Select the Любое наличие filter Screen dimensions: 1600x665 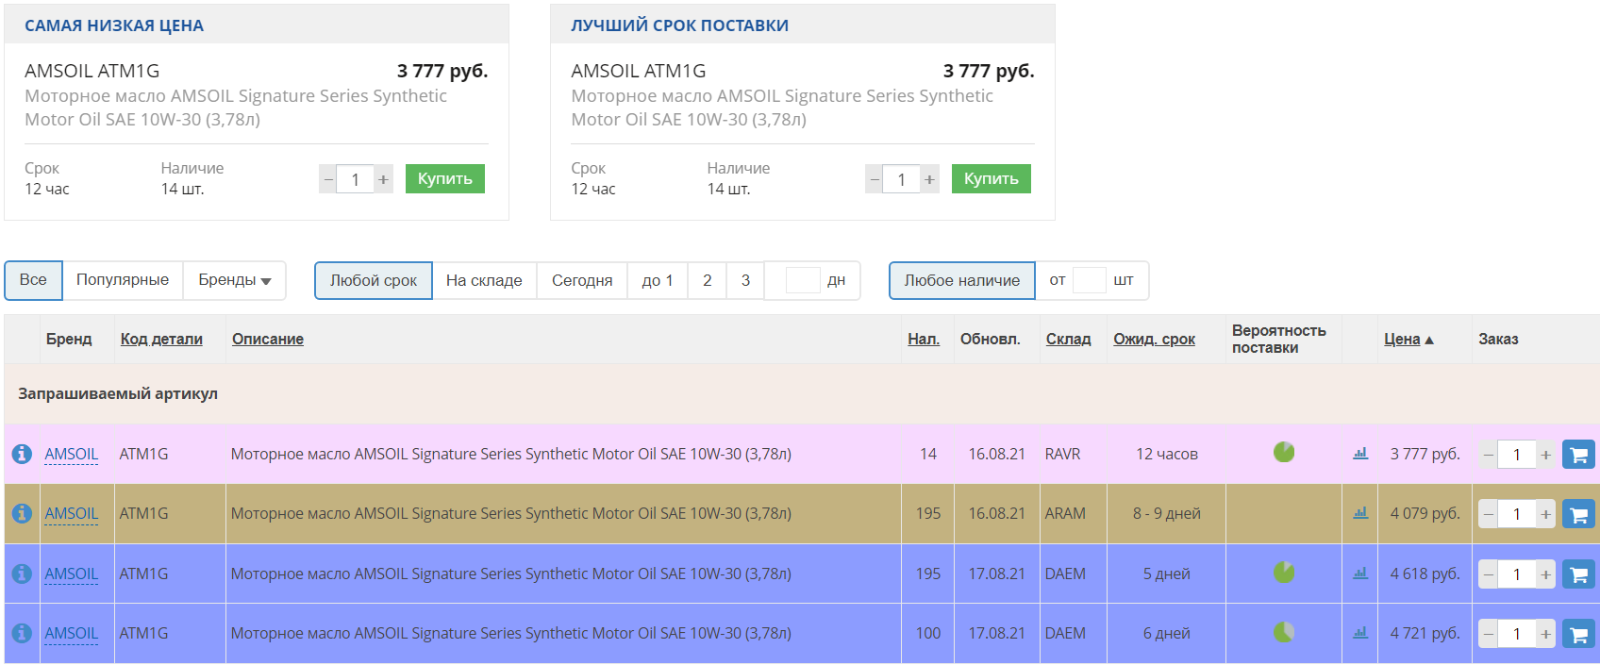pyautogui.click(x=962, y=281)
